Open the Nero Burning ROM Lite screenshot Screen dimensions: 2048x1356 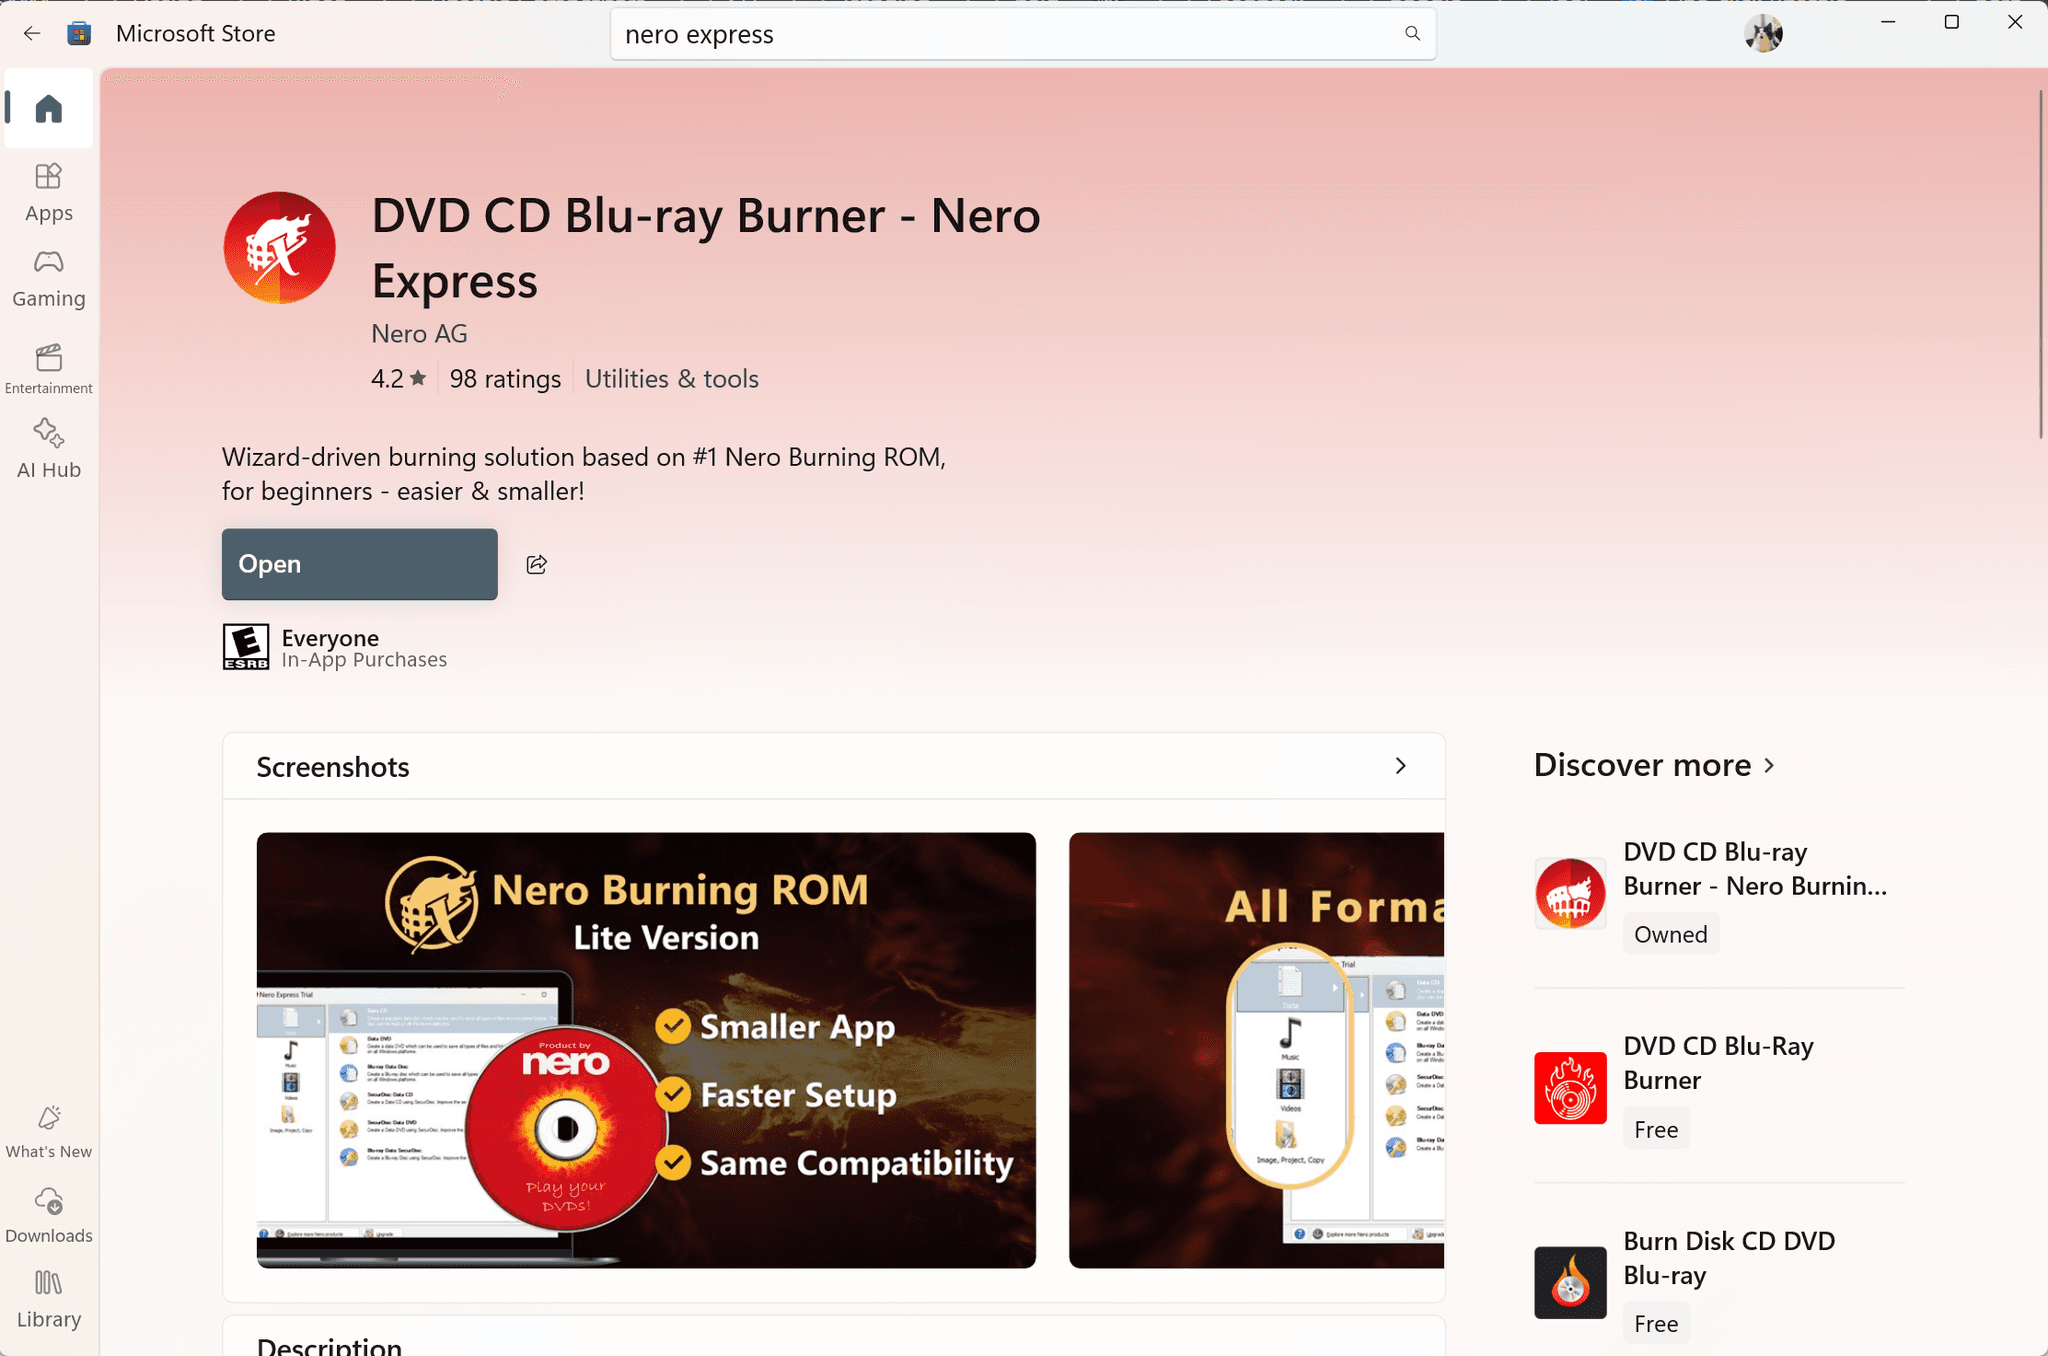tap(645, 1050)
